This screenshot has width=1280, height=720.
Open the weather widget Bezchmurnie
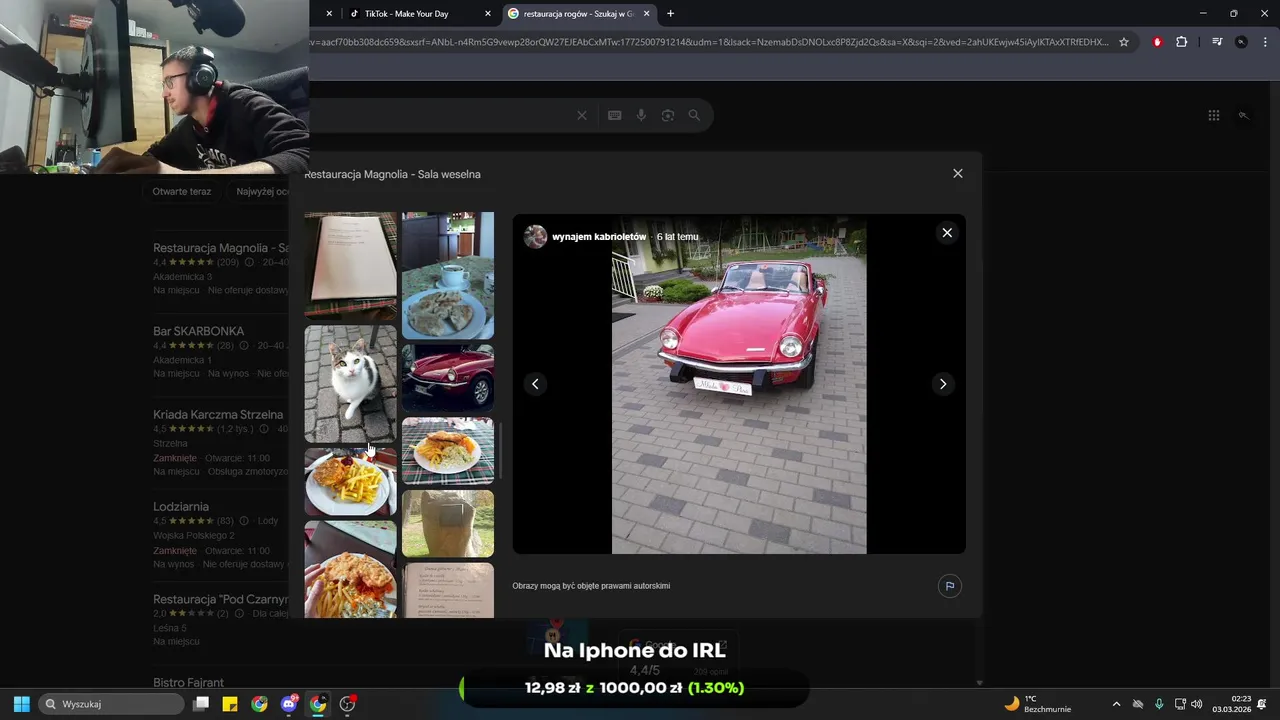click(1038, 704)
